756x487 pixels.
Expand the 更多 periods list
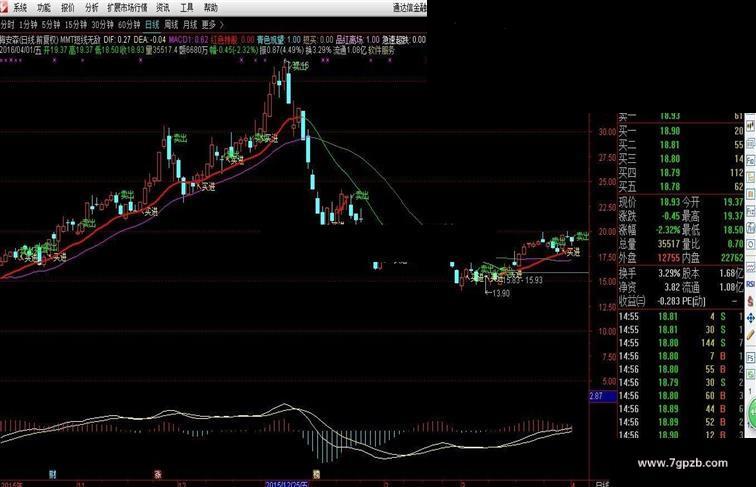click(x=209, y=24)
